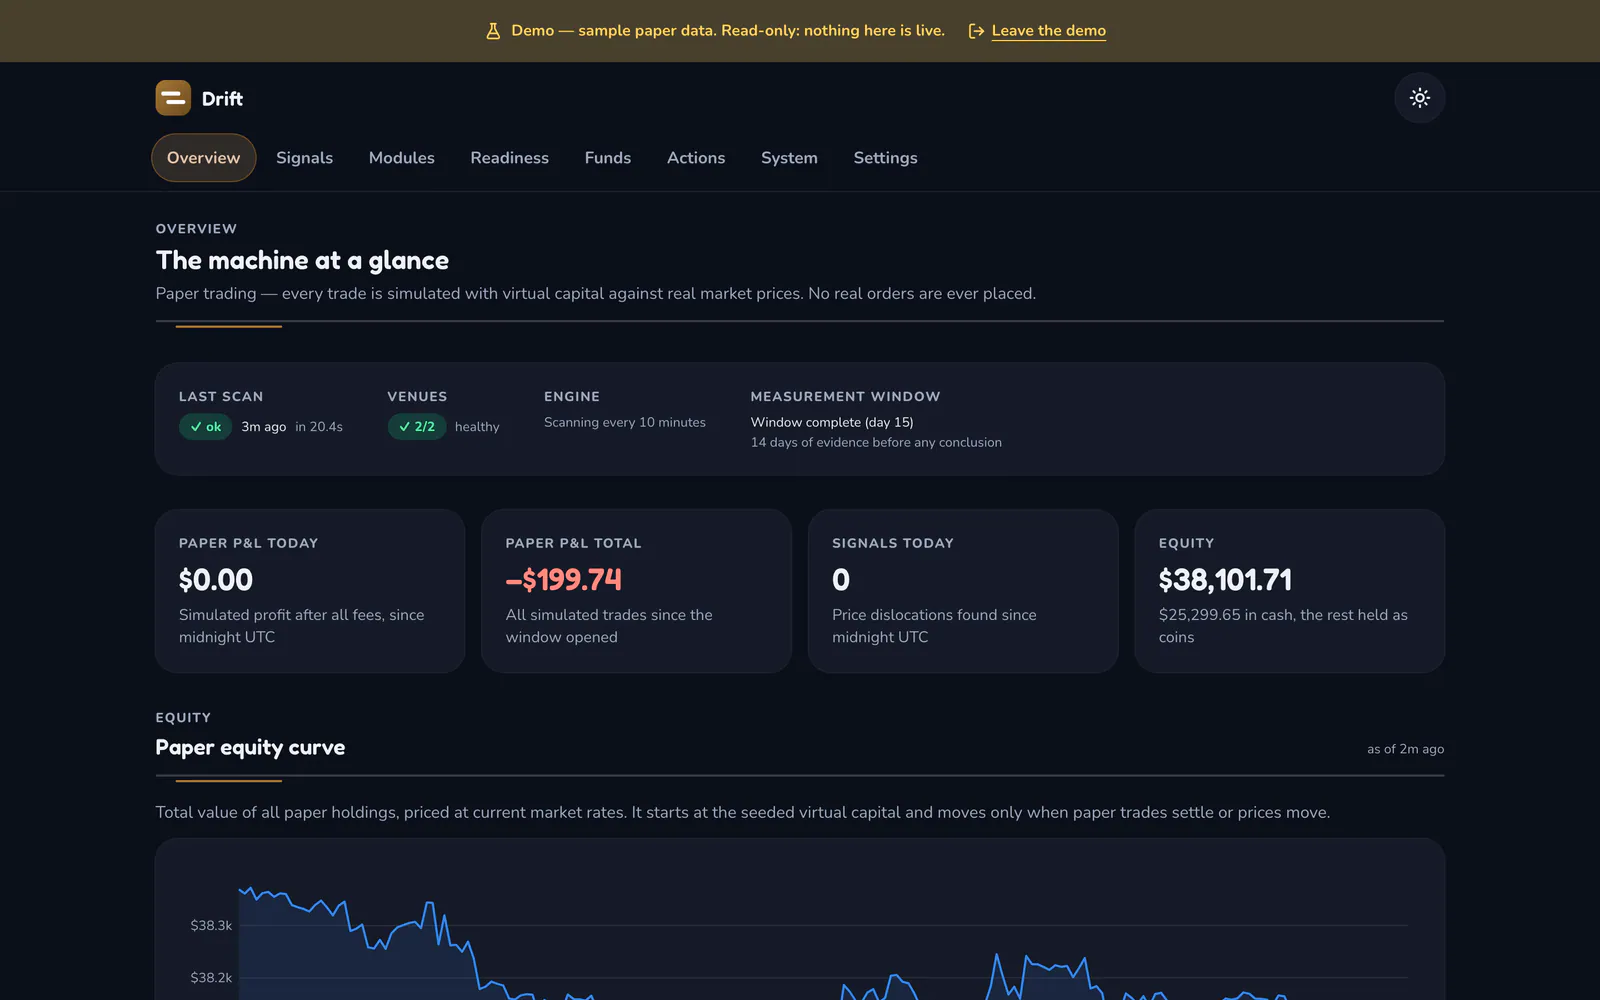The height and width of the screenshot is (1000, 1600).
Task: Open the Overview tab
Action: click(204, 158)
